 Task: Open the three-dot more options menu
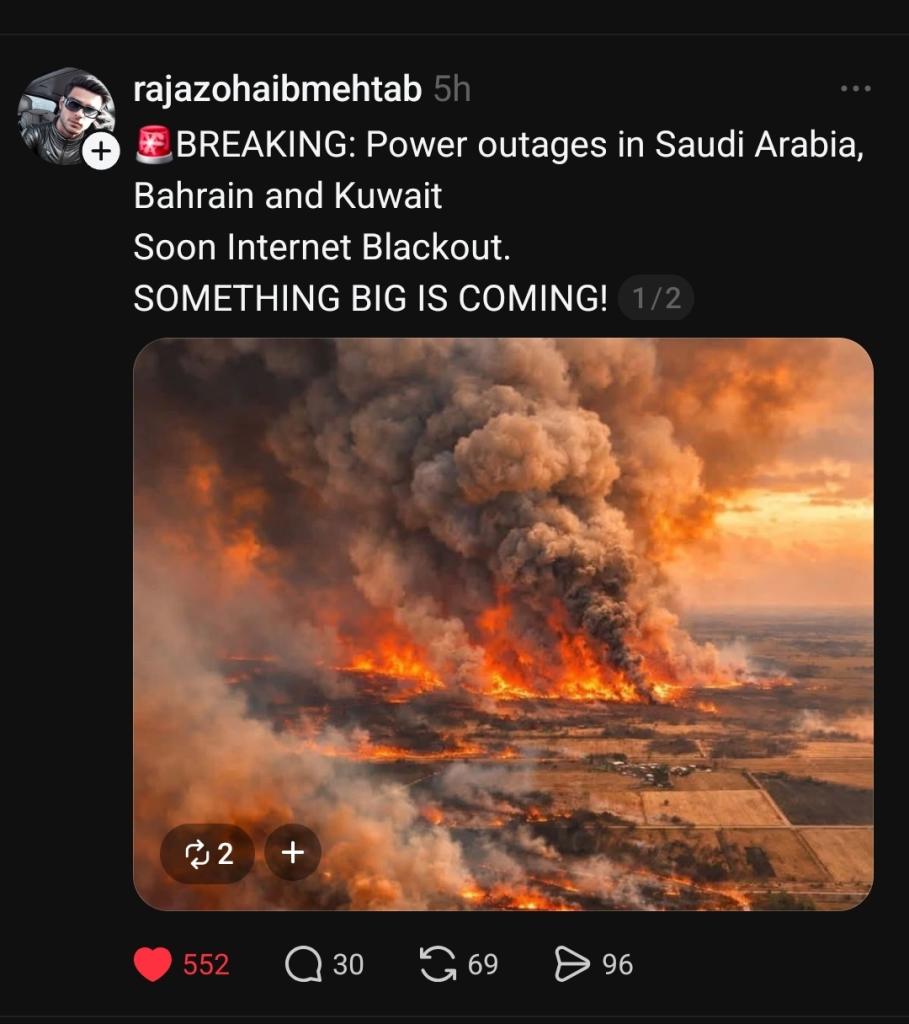[x=855, y=90]
